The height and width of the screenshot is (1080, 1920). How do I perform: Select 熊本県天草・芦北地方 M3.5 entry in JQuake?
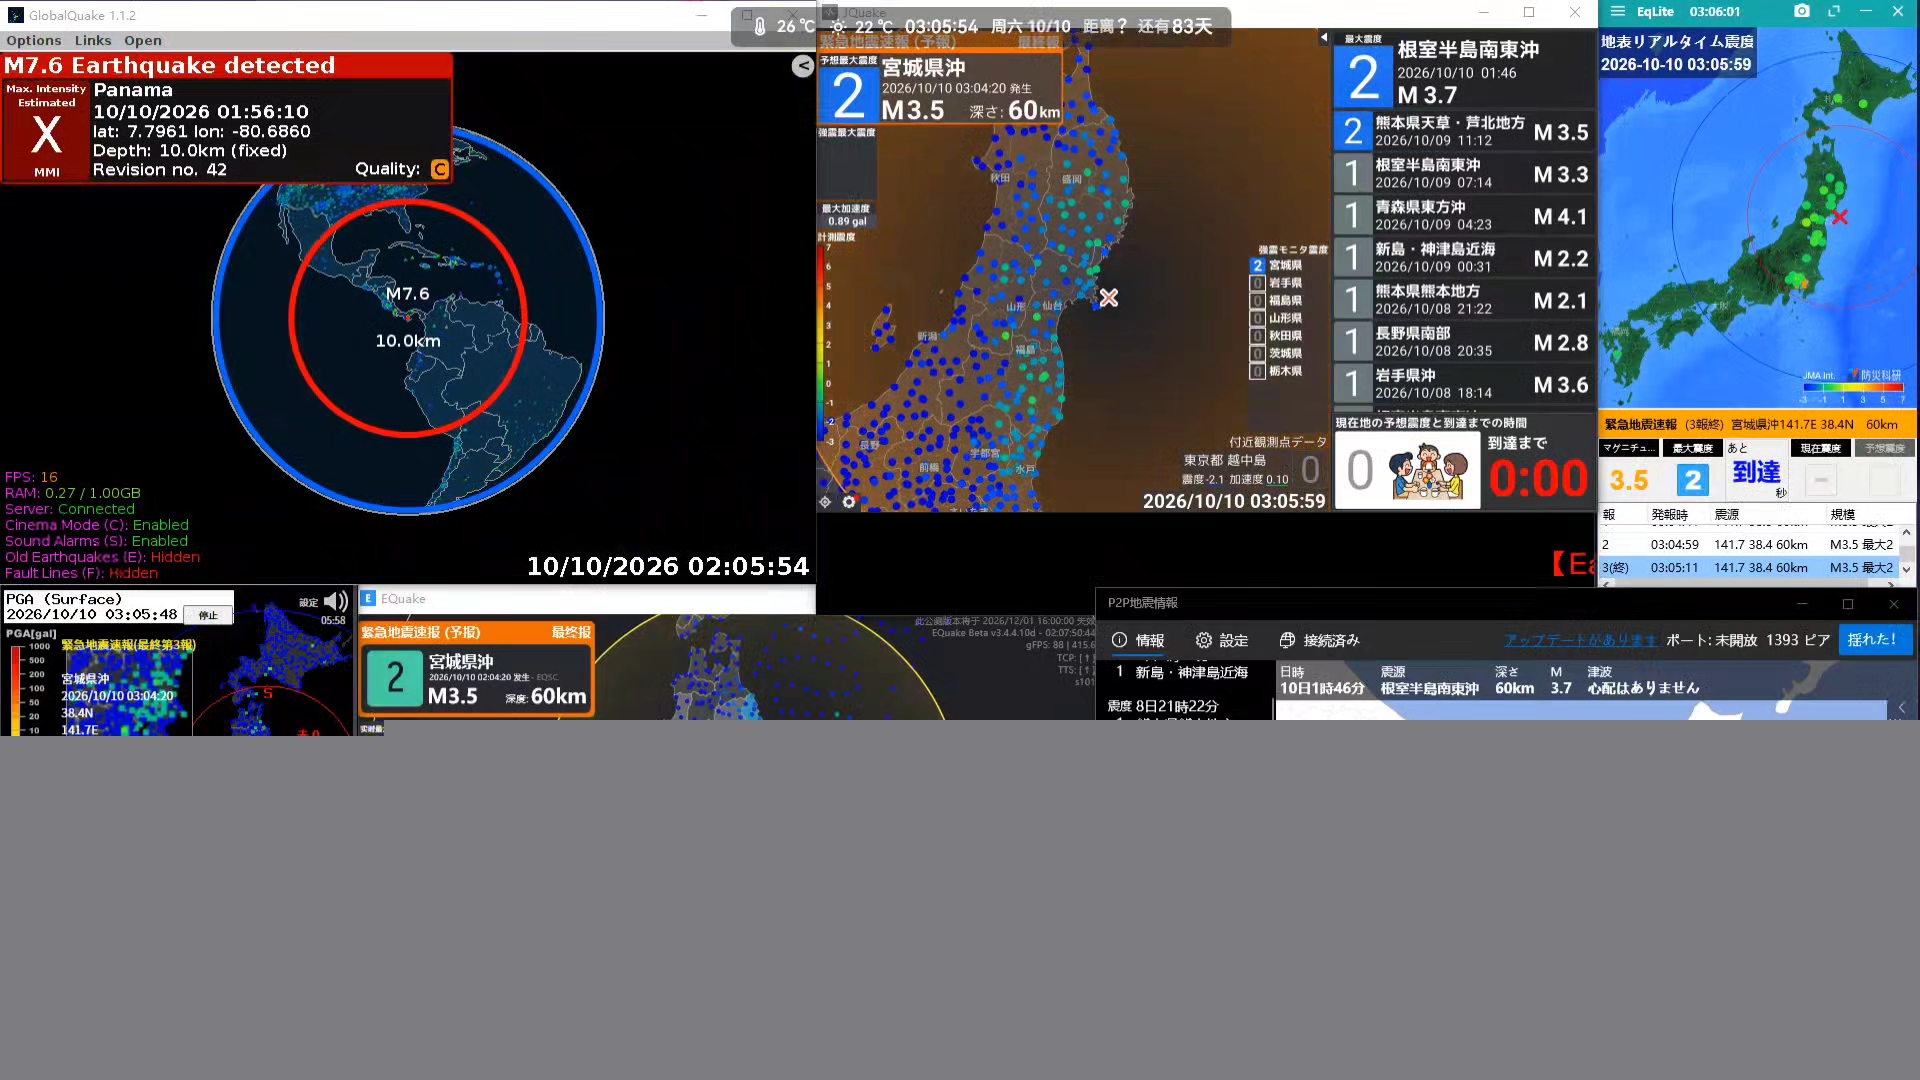click(x=1463, y=131)
